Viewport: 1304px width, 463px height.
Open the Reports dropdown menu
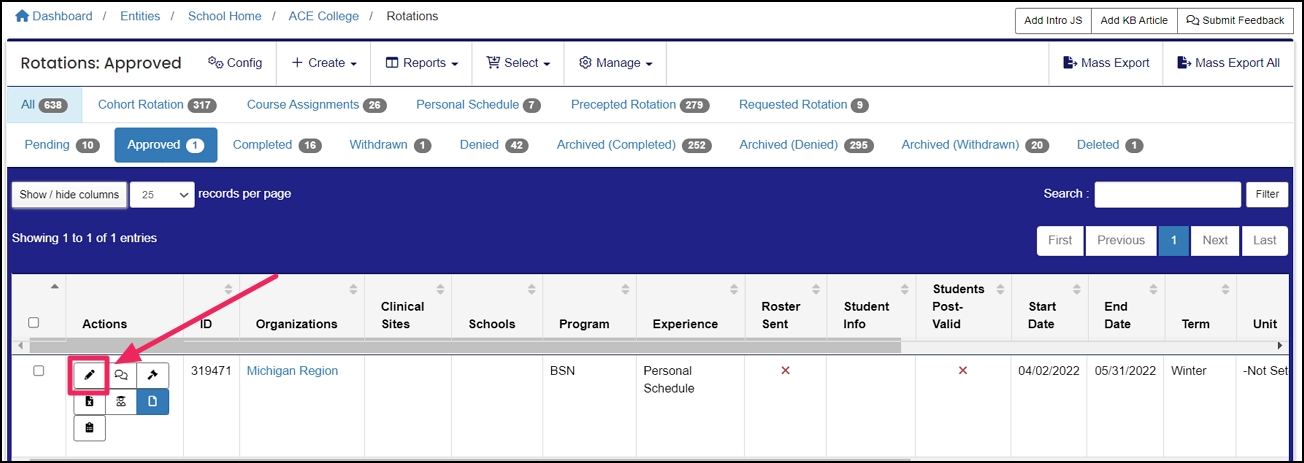click(x=421, y=63)
